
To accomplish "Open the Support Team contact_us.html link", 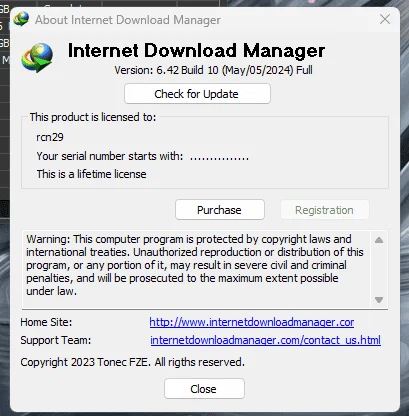I will 265,340.
